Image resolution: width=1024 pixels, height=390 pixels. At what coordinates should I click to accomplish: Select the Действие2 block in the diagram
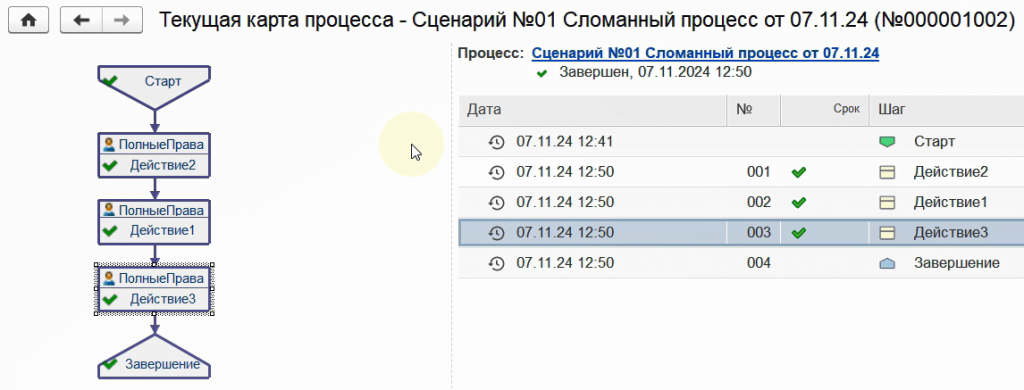[x=154, y=155]
